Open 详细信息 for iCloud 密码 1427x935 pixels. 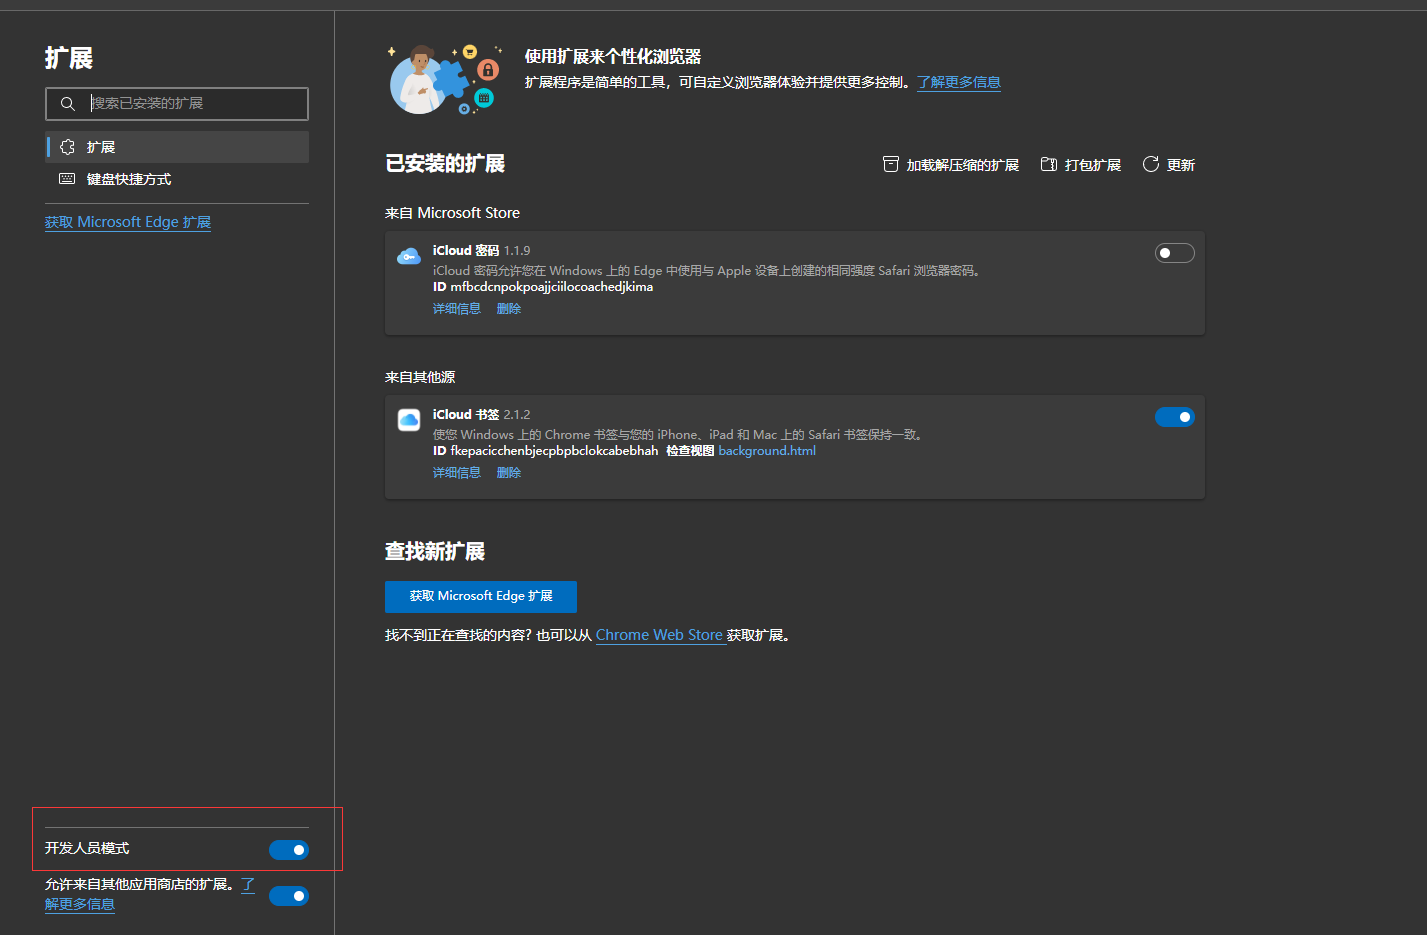click(x=457, y=309)
